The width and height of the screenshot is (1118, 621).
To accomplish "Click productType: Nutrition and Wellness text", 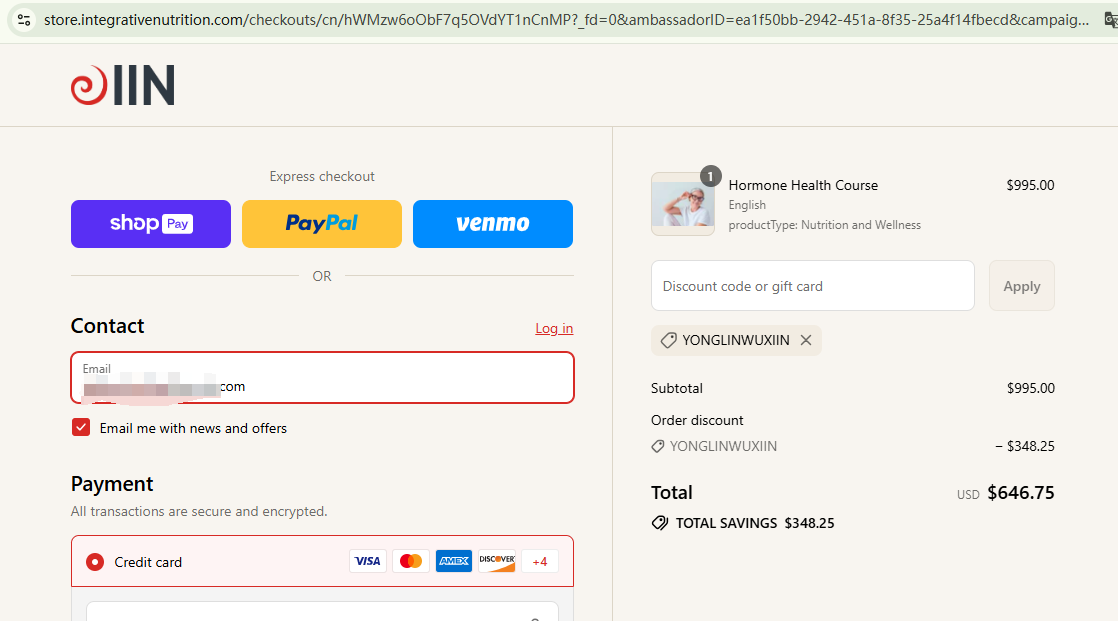I will click(824, 225).
